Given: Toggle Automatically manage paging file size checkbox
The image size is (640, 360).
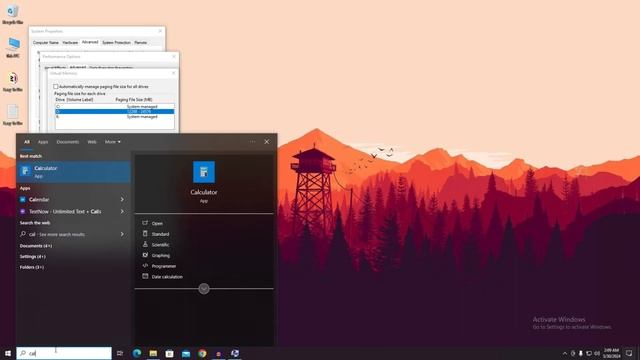Looking at the screenshot, I should tap(56, 87).
